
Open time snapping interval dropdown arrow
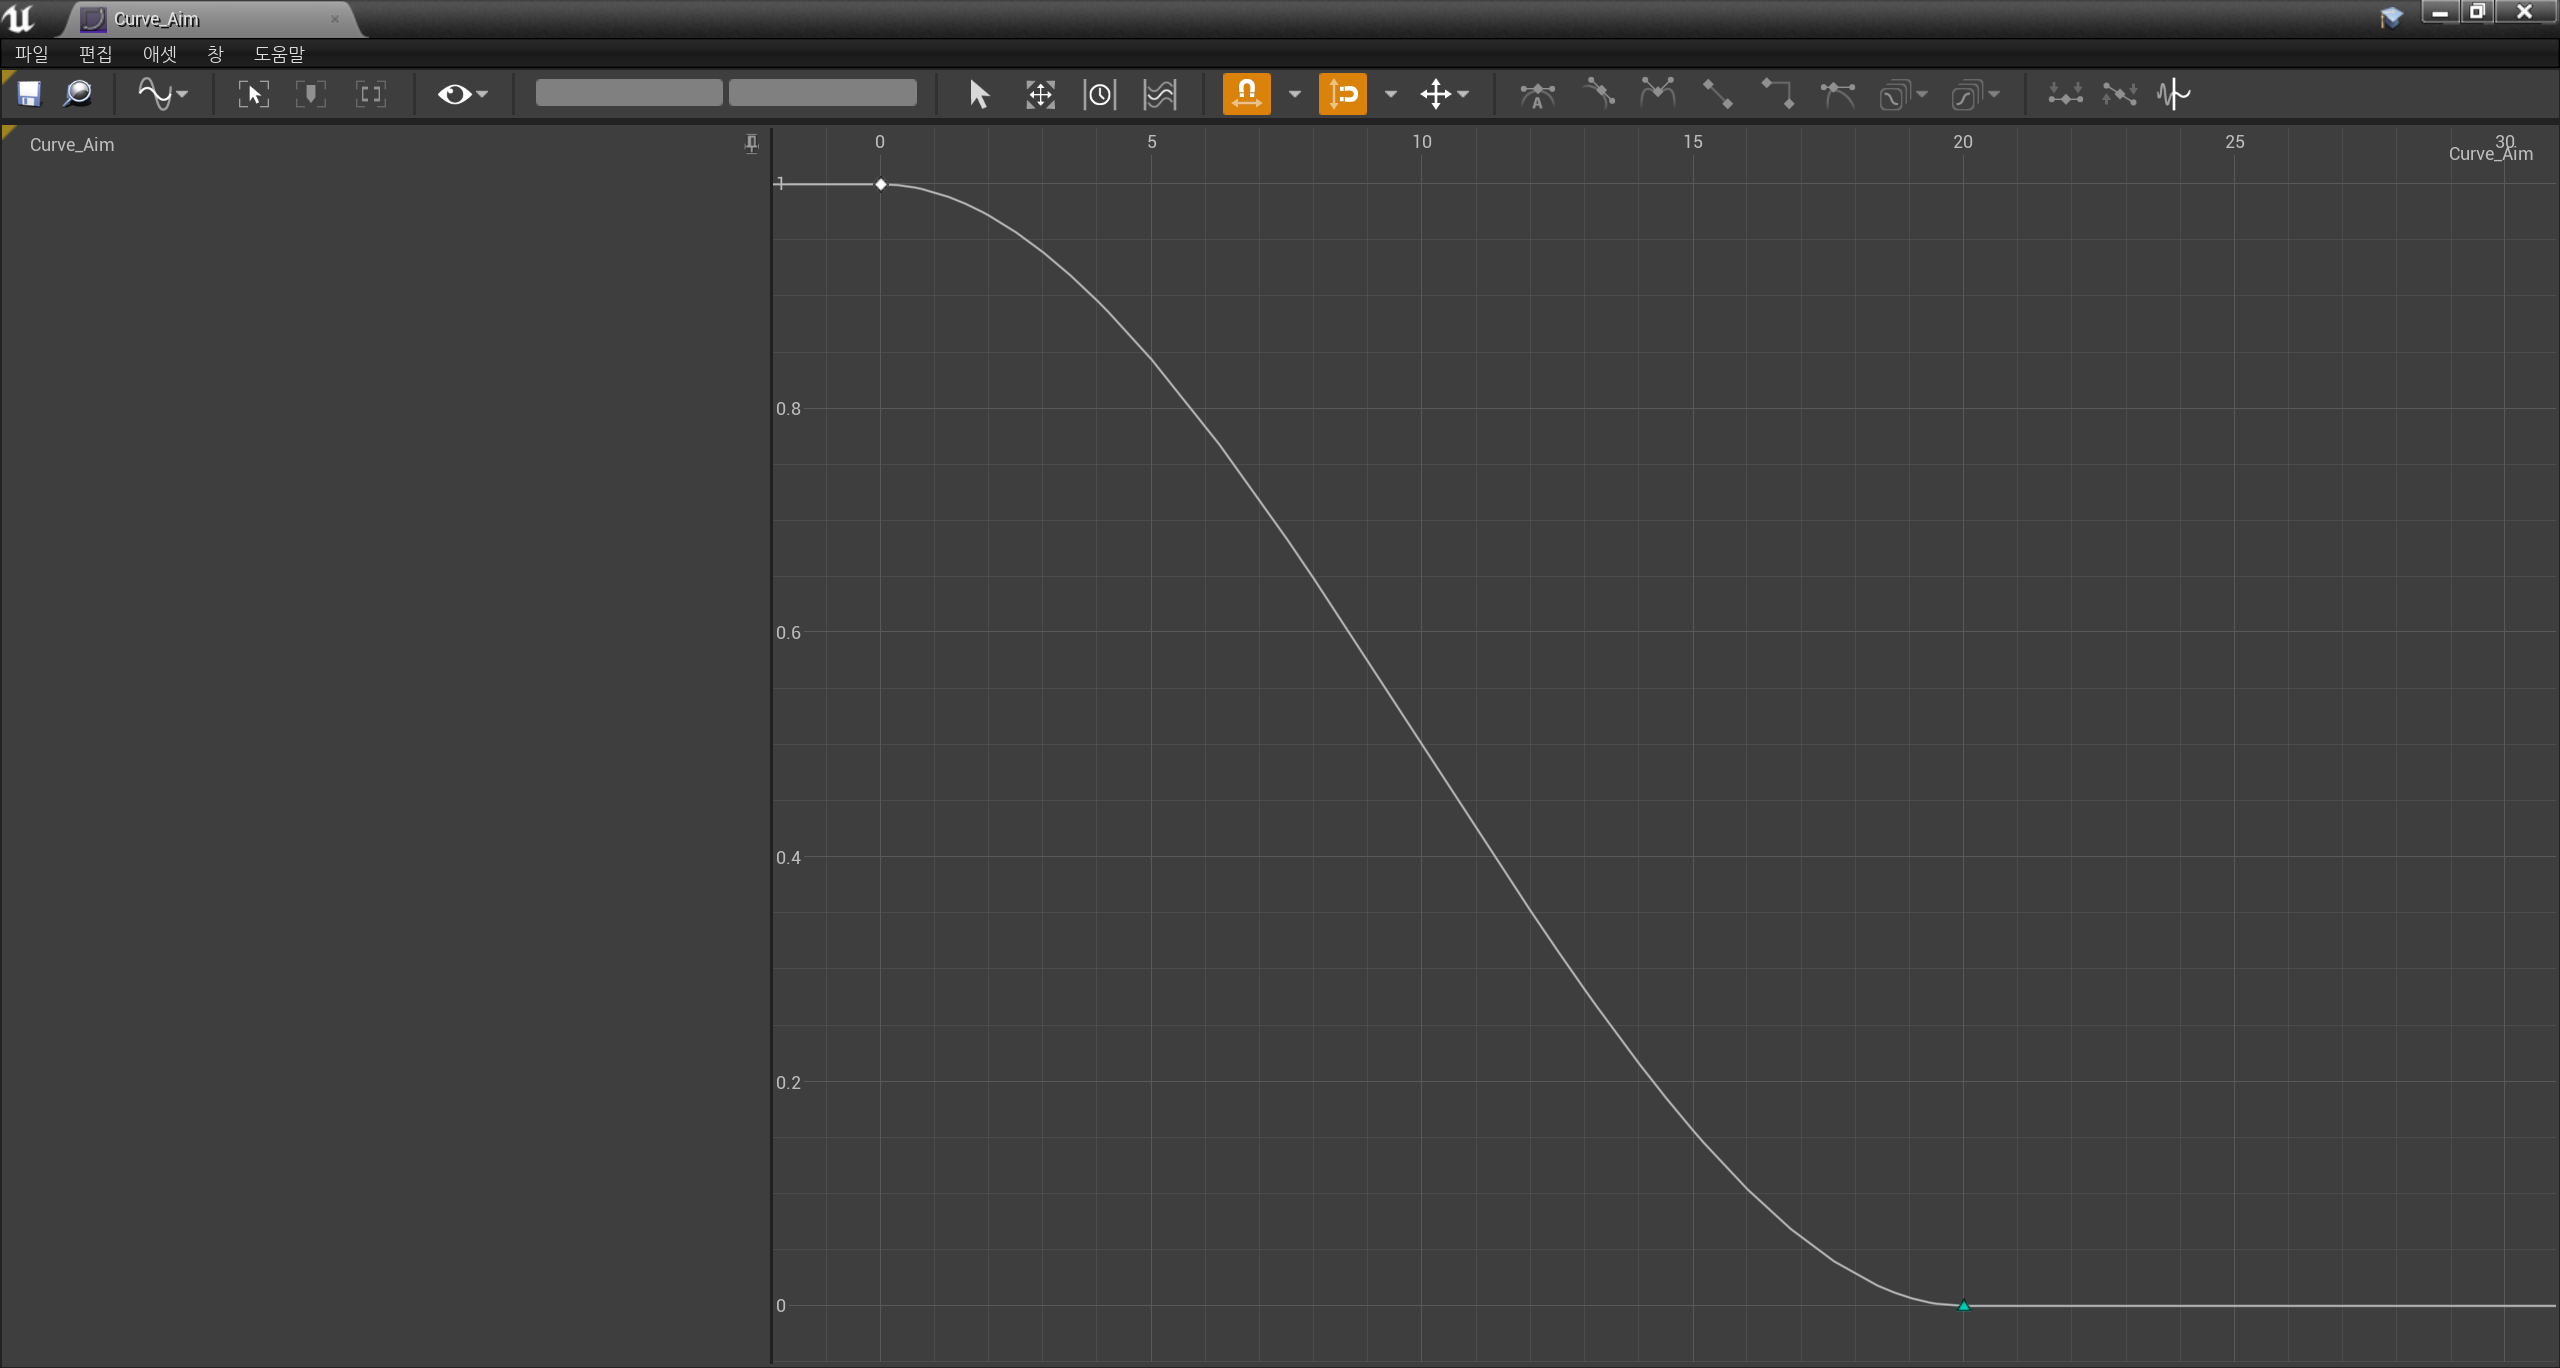(1295, 94)
